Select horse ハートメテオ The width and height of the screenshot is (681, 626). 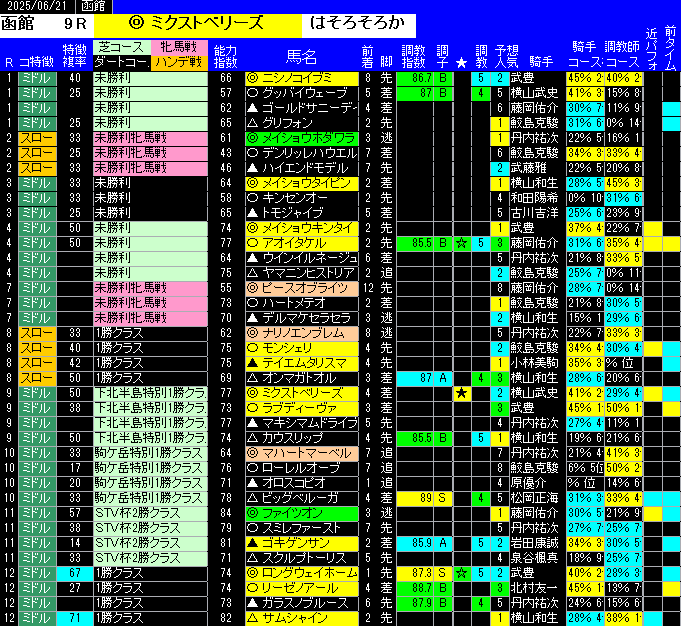click(302, 303)
